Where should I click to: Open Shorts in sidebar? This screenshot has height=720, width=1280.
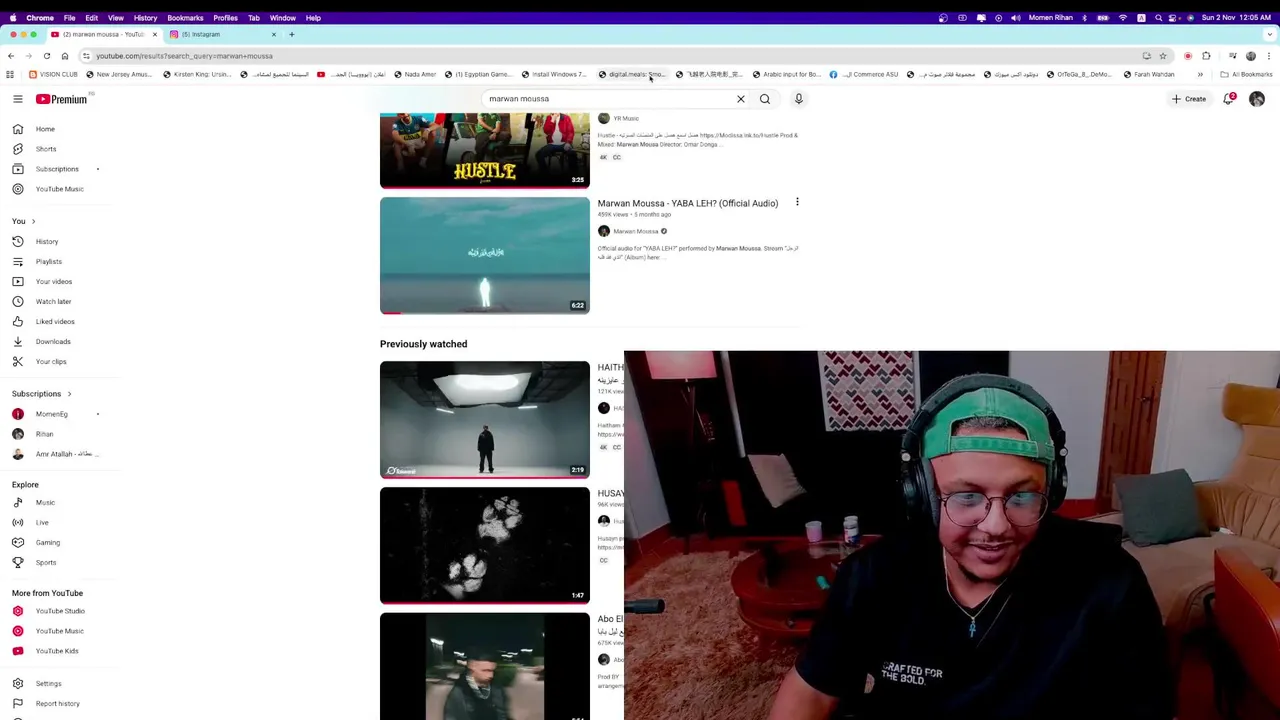(46, 149)
